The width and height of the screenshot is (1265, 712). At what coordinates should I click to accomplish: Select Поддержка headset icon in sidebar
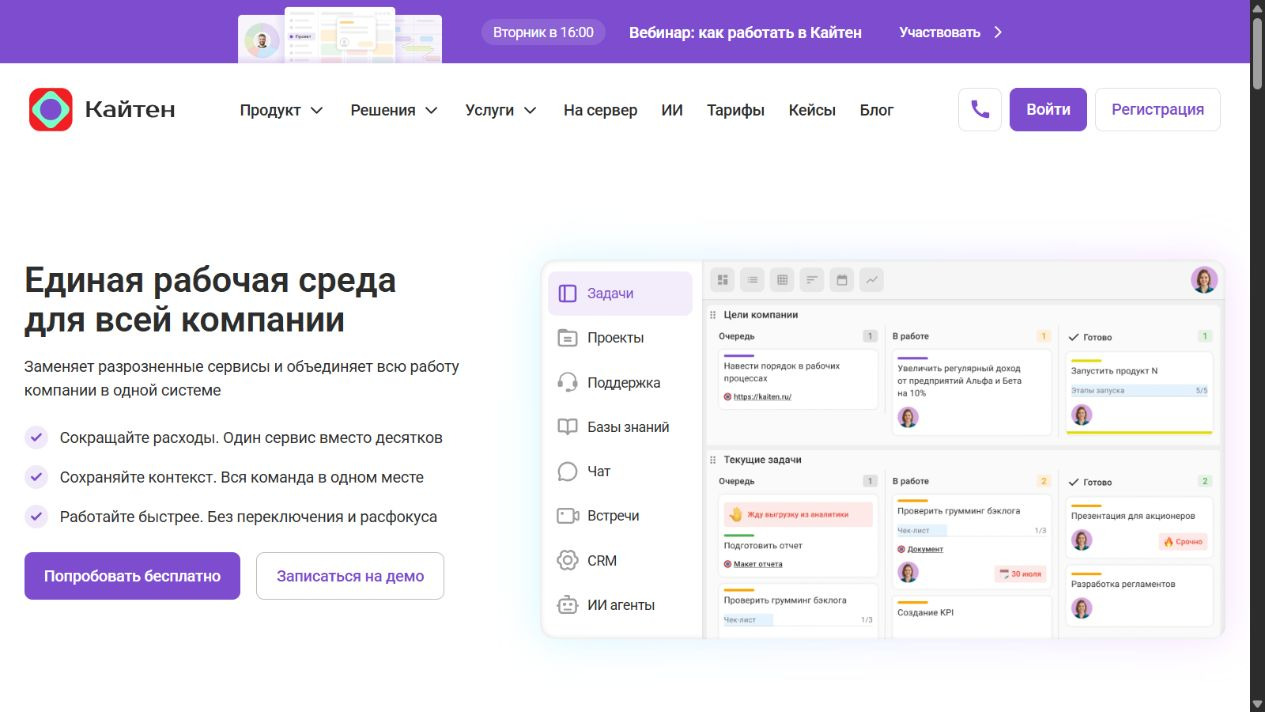[568, 383]
